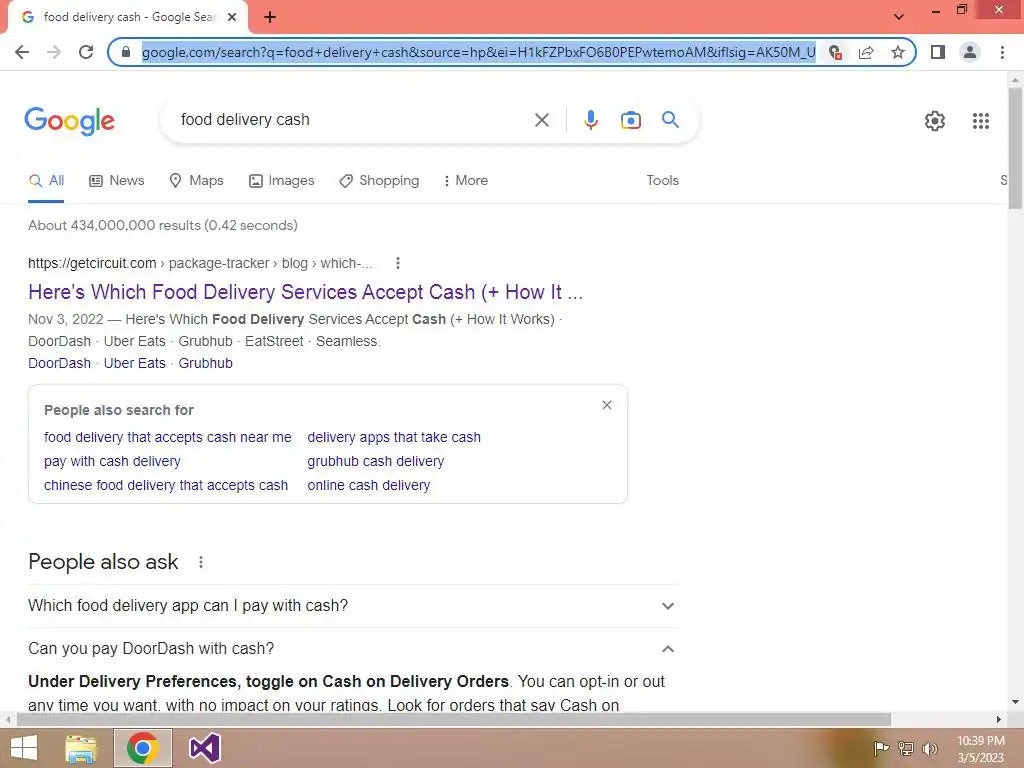Open the blocked content icon in address bar
The width and height of the screenshot is (1024, 768).
tap(835, 52)
